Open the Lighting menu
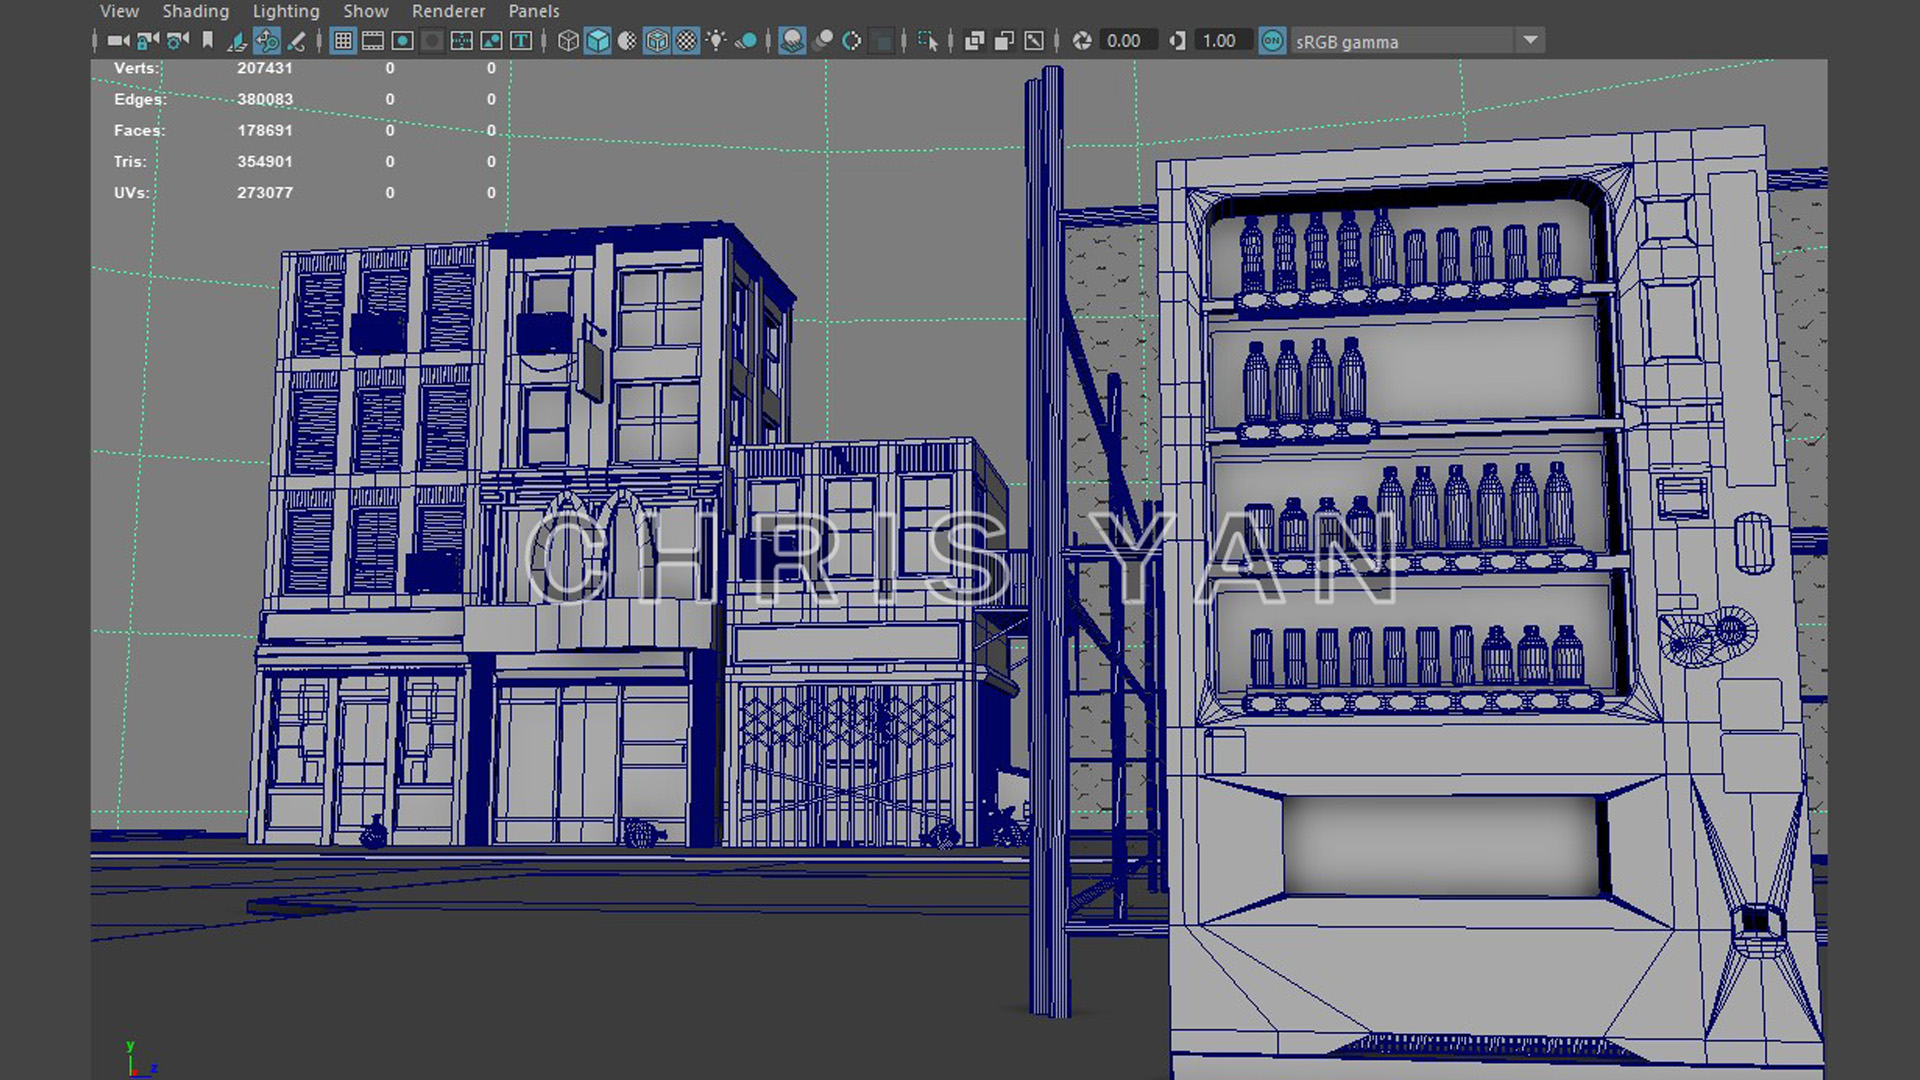 pyautogui.click(x=286, y=11)
